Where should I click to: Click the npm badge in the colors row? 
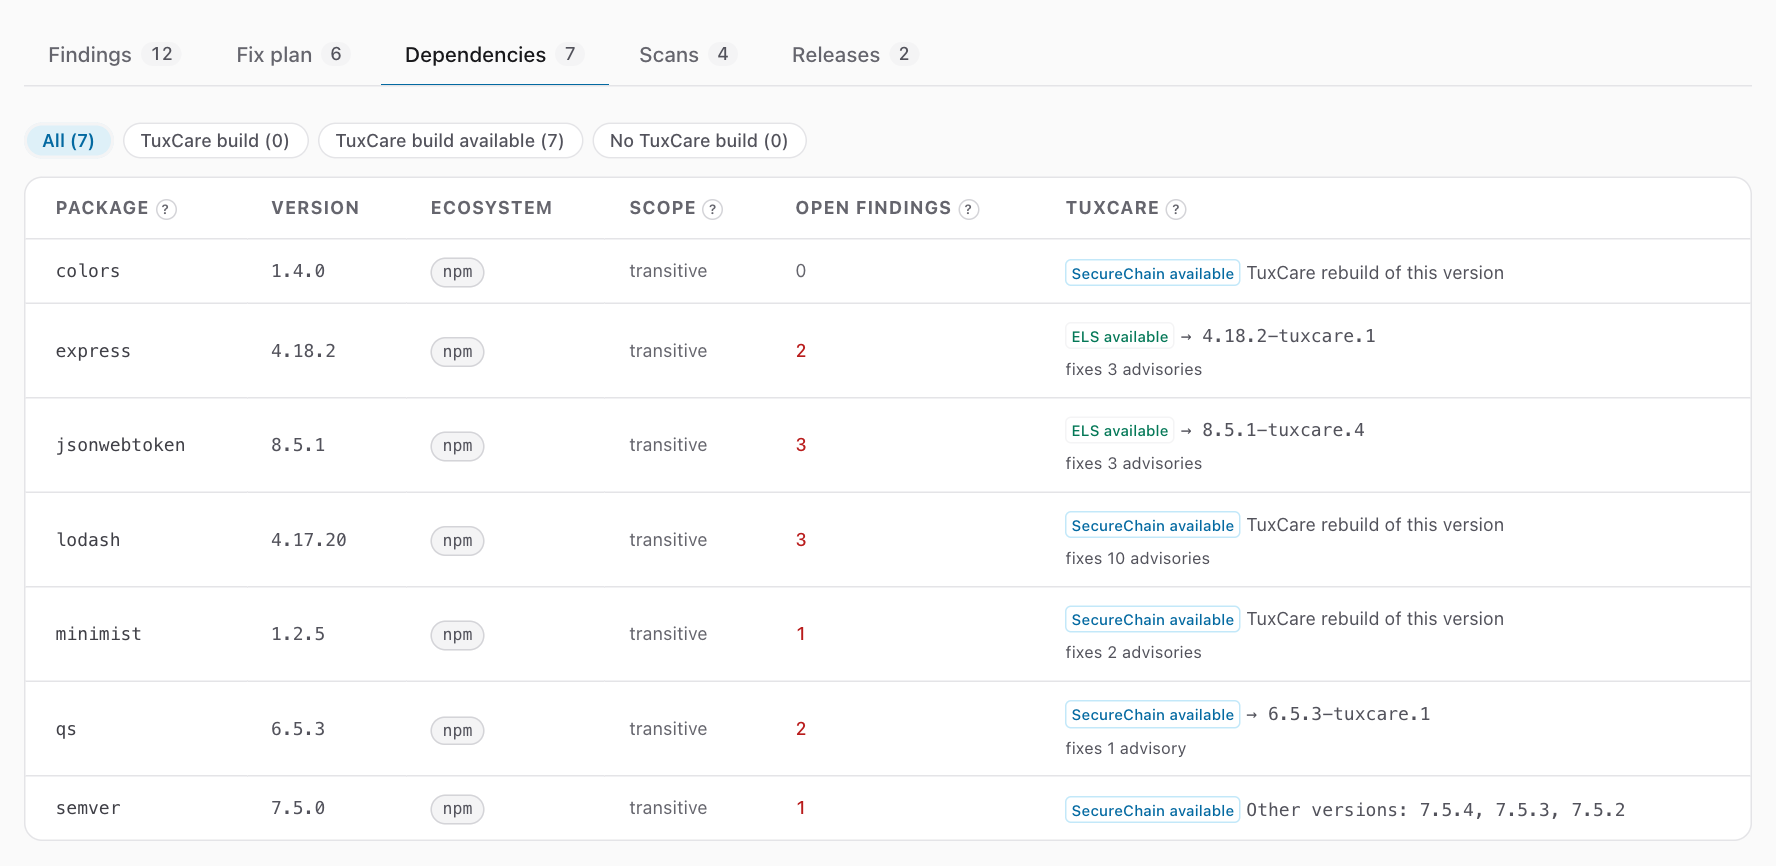click(457, 272)
